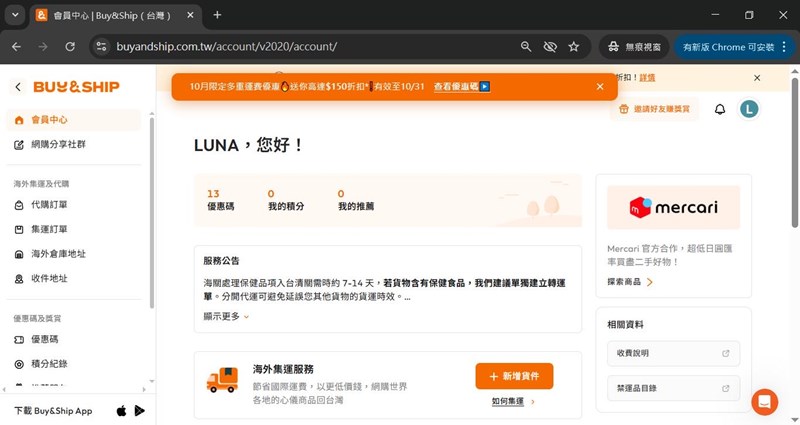Click the 查看優惠碼 banner link
800x425 pixels.
point(461,87)
